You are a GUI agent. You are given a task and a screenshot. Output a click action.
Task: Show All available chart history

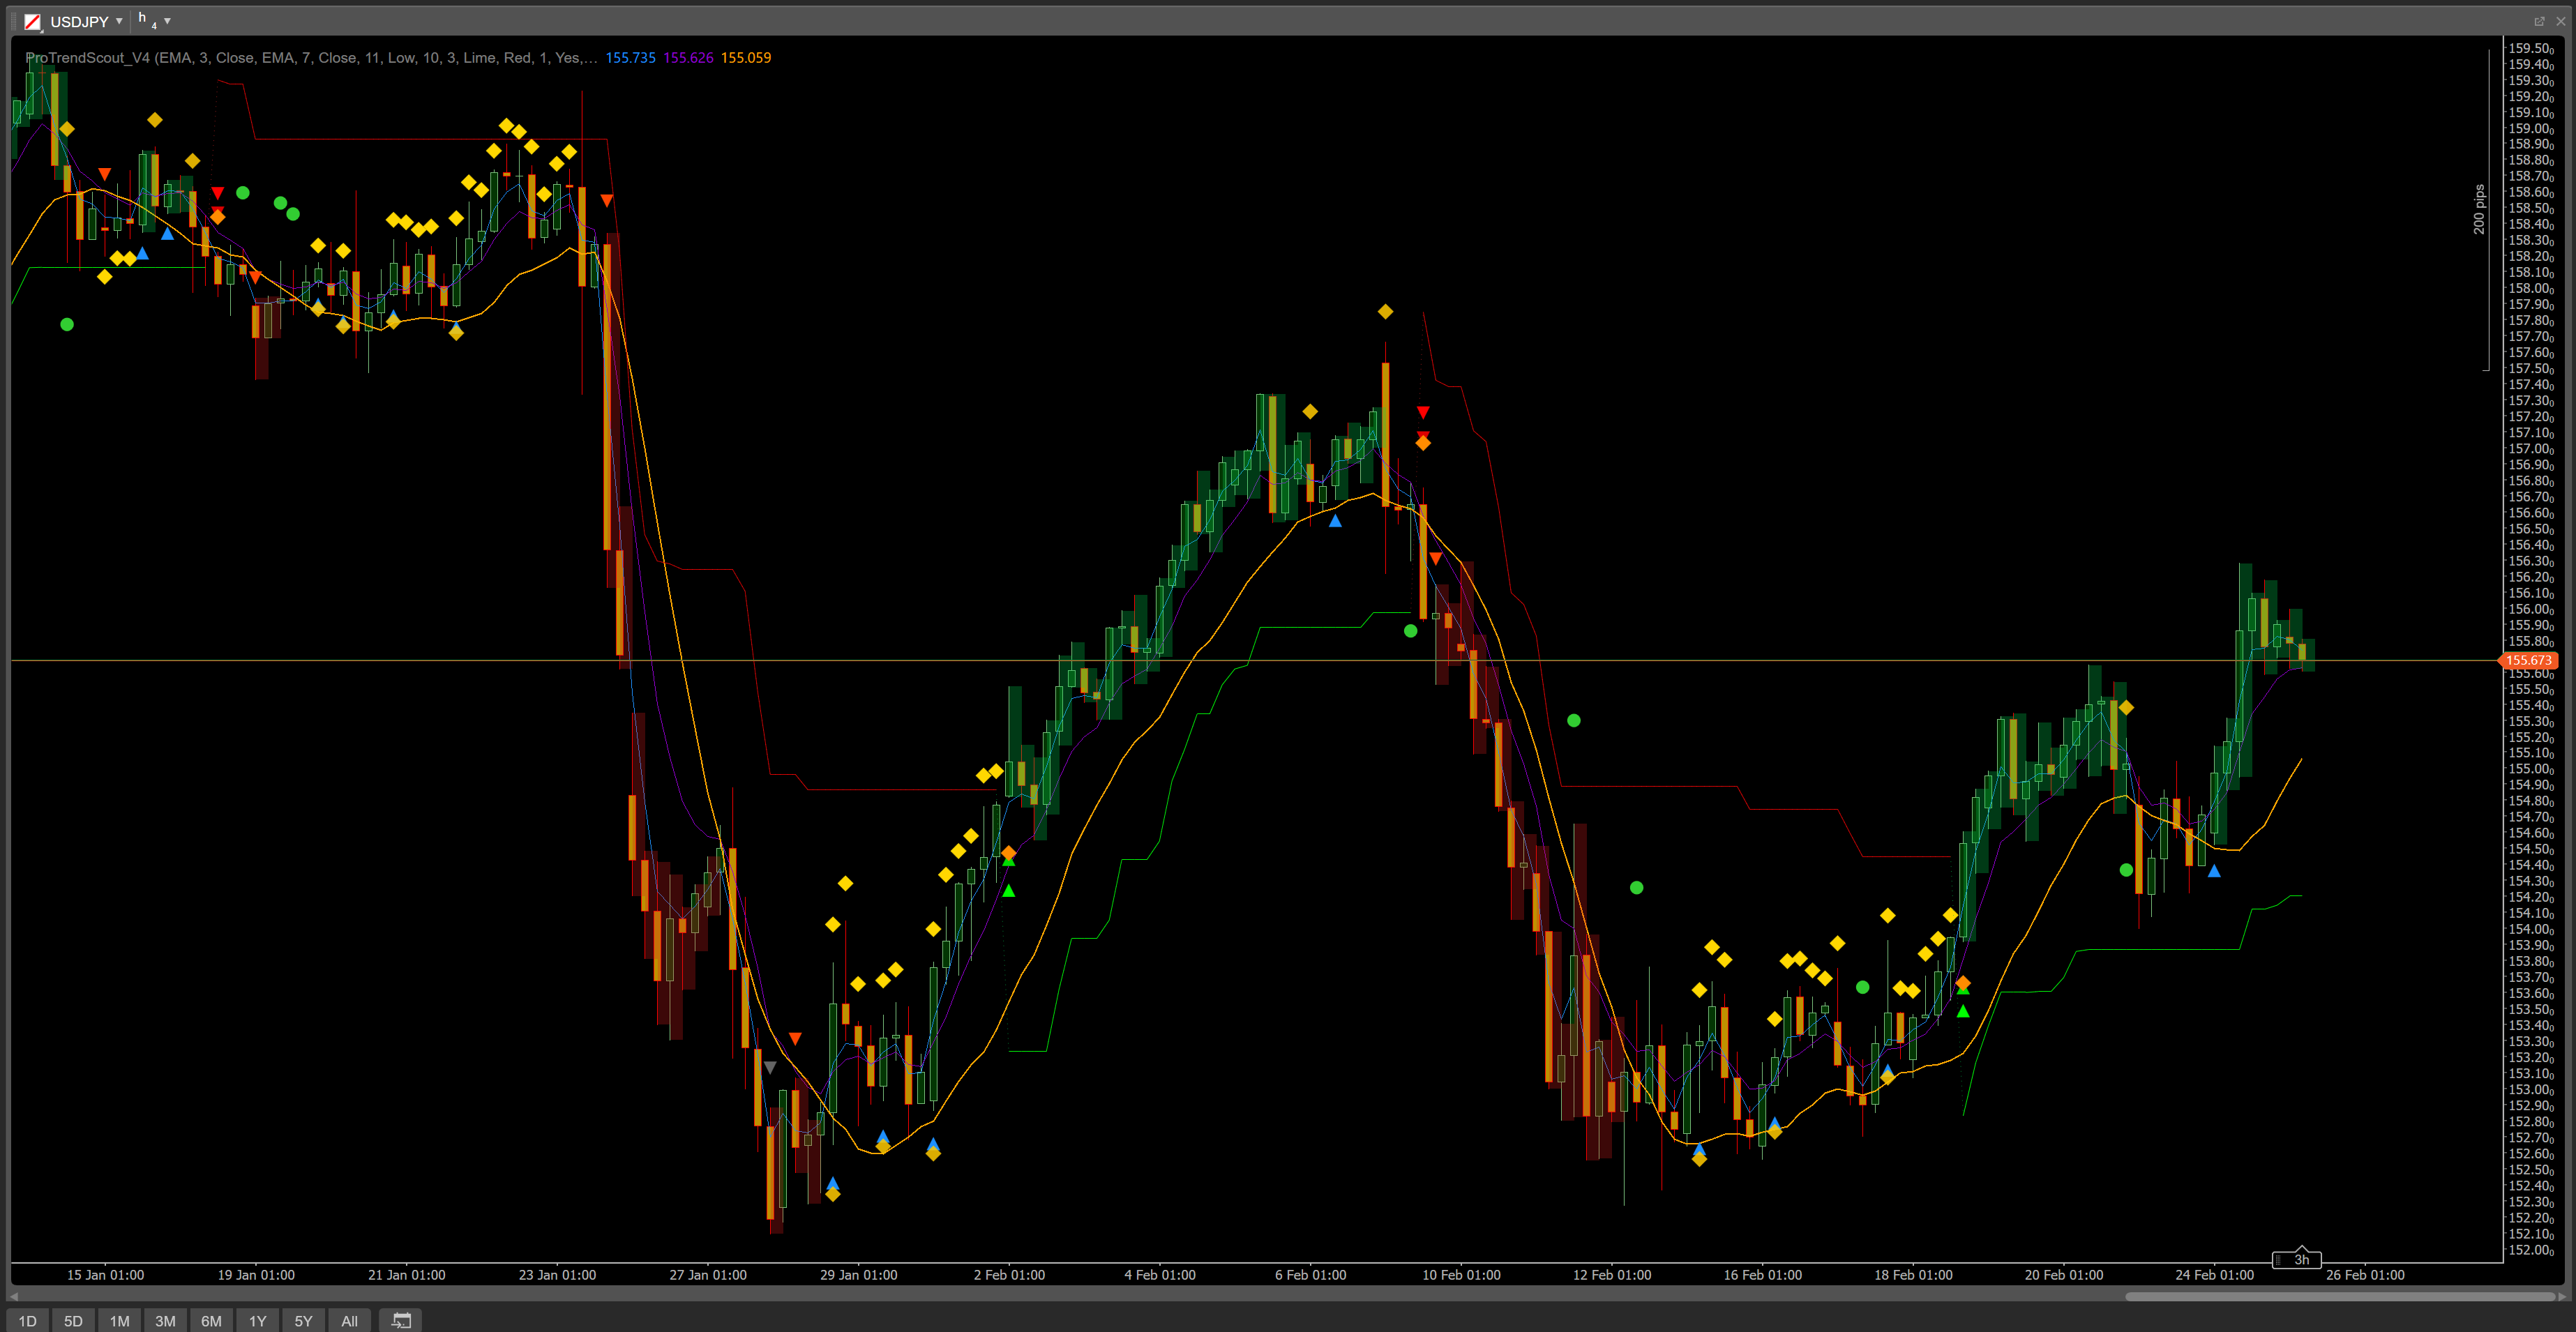(349, 1321)
